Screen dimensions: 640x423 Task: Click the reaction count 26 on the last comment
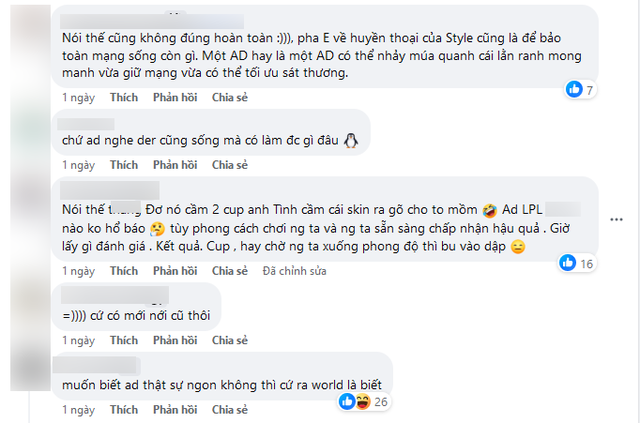381,402
